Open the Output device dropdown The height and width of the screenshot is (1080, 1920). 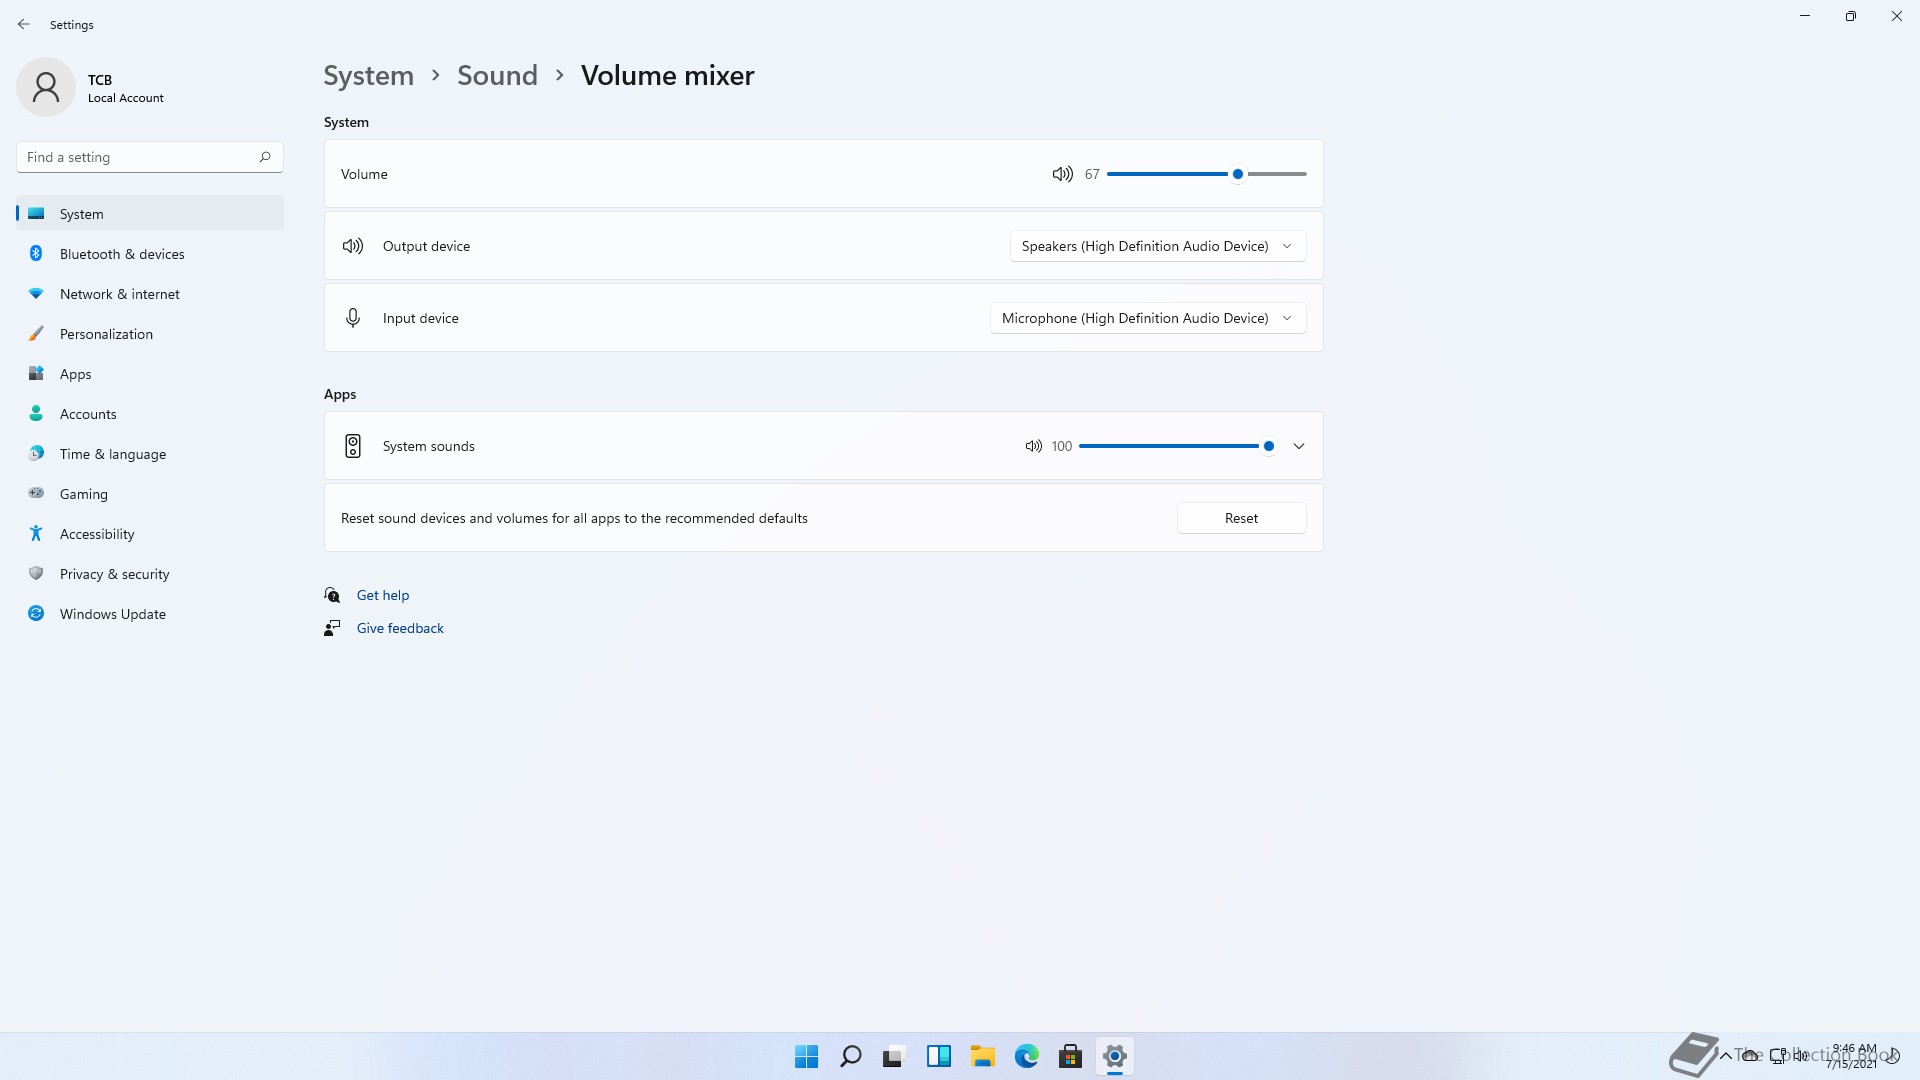(x=1157, y=246)
